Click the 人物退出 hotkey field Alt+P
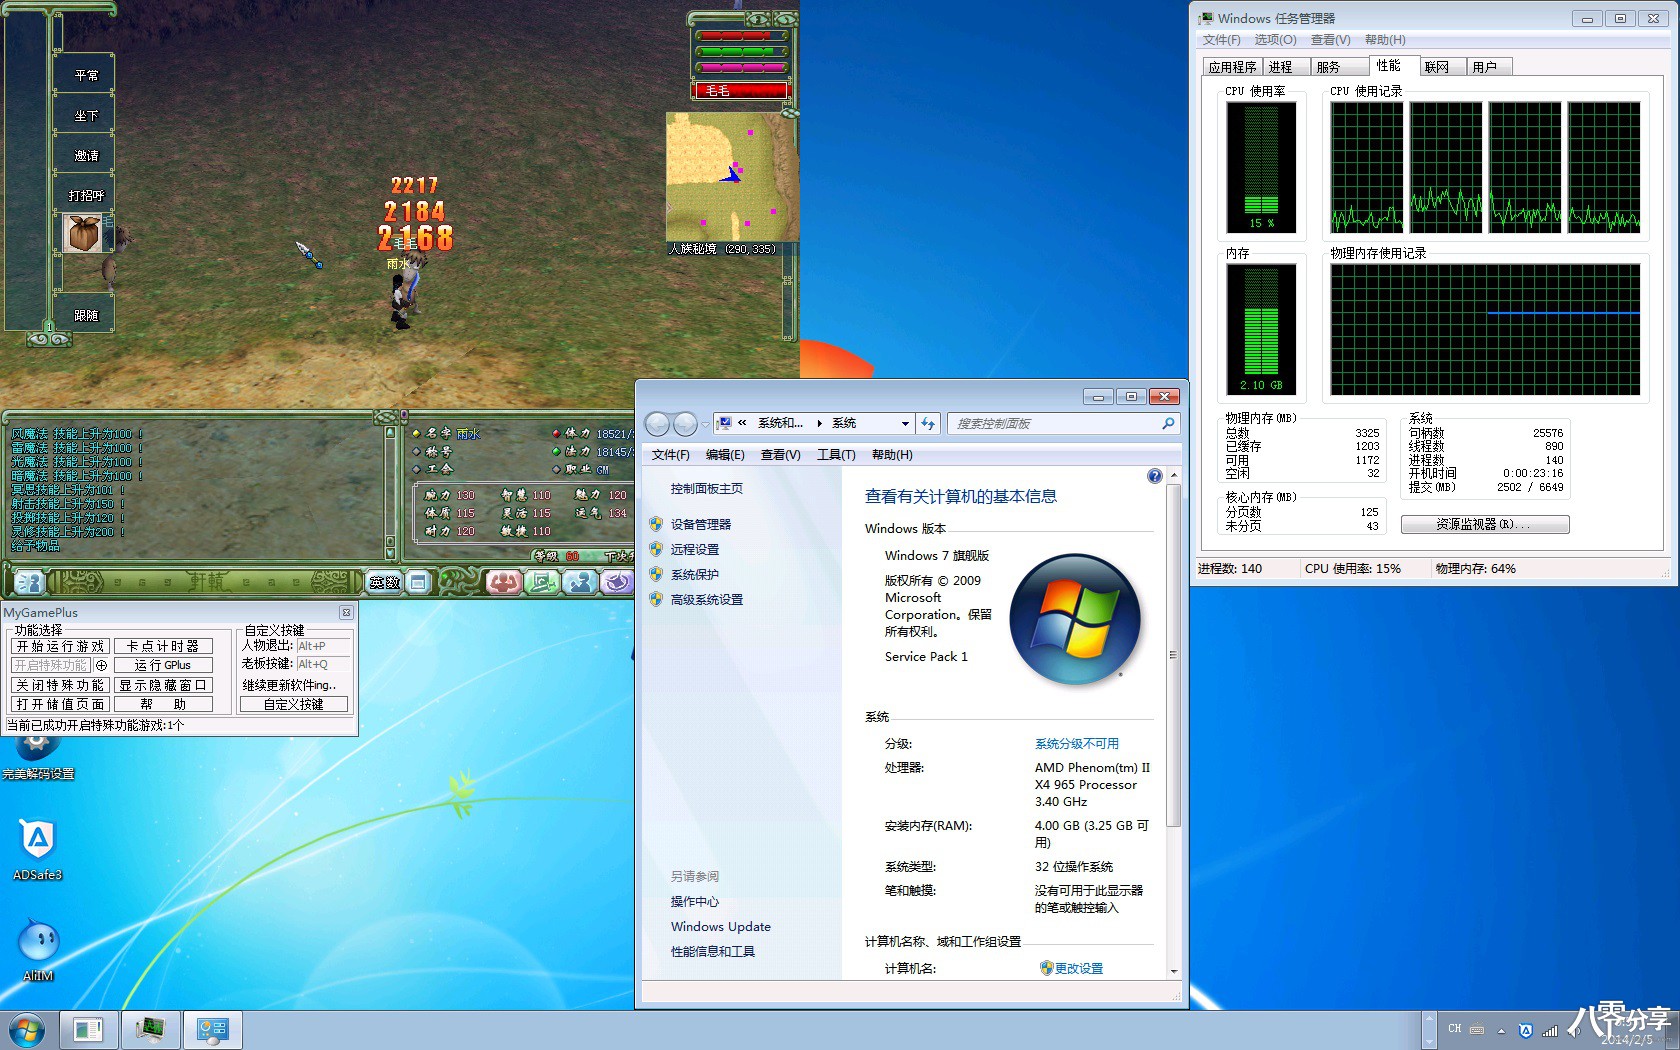The height and width of the screenshot is (1050, 1680). [x=323, y=646]
